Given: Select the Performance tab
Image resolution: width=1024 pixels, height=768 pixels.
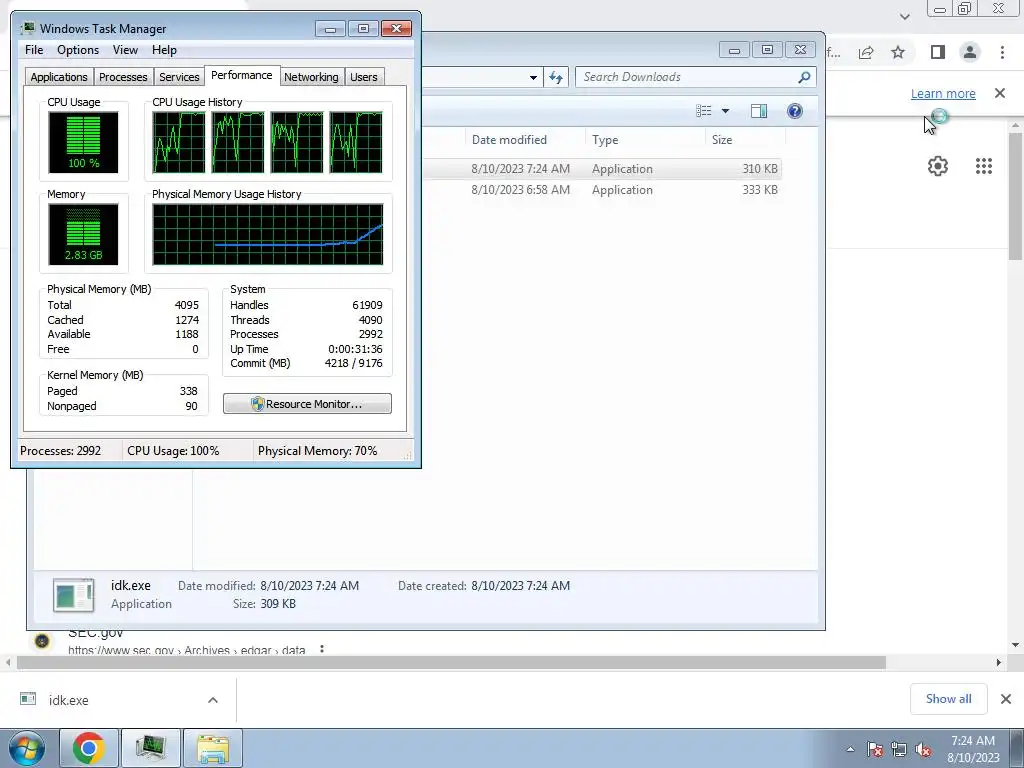Looking at the screenshot, I should click(242, 75).
